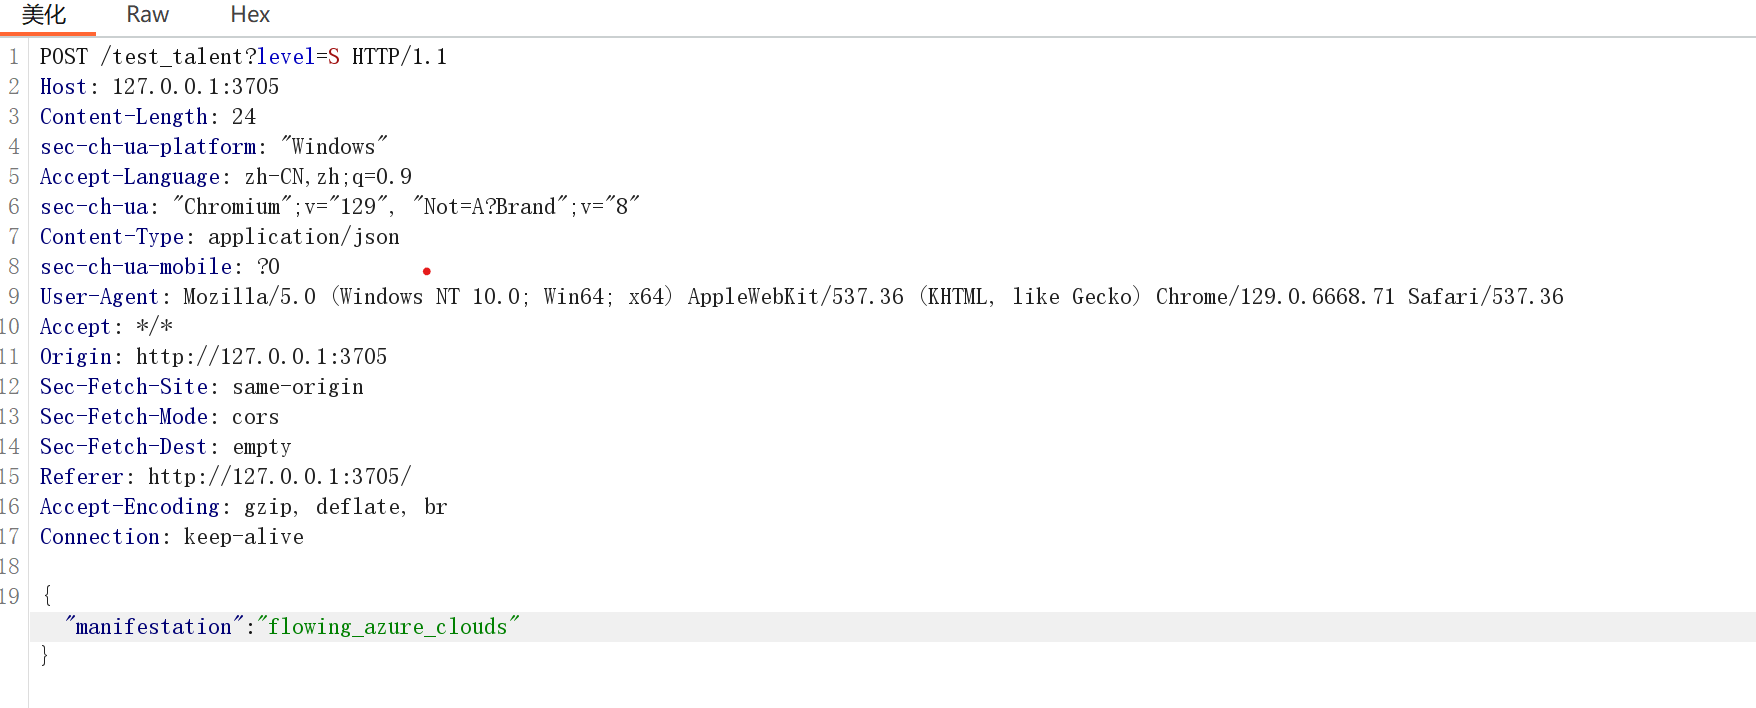Viewport: 1756px width, 708px height.
Task: Click the "manifestation" JSON key
Action: 154,627
